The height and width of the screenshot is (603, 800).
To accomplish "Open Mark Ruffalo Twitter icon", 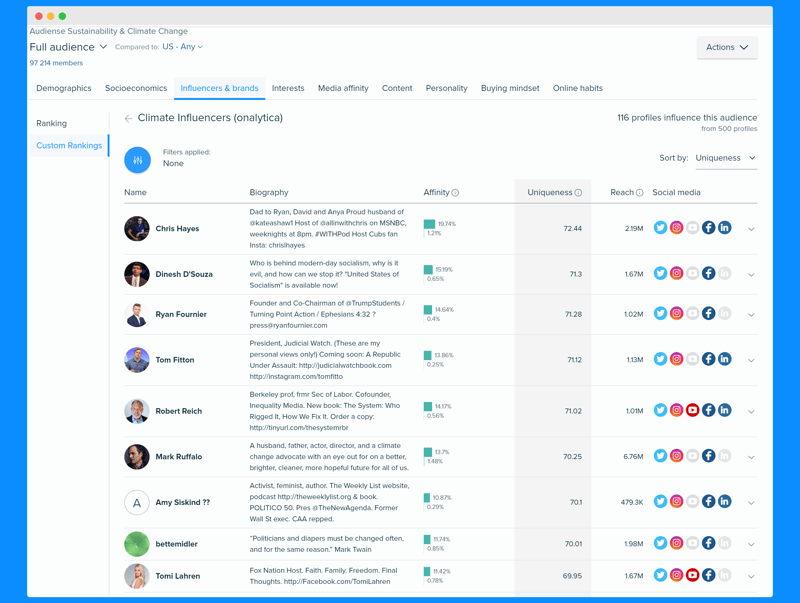I will [660, 456].
